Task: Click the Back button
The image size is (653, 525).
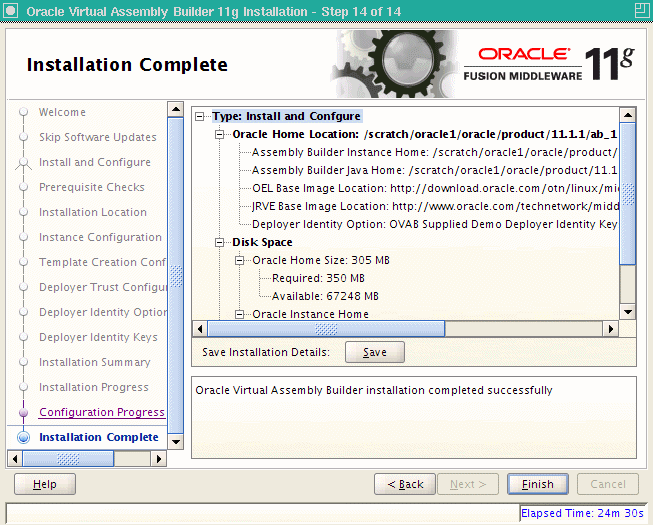Action: [x=405, y=484]
